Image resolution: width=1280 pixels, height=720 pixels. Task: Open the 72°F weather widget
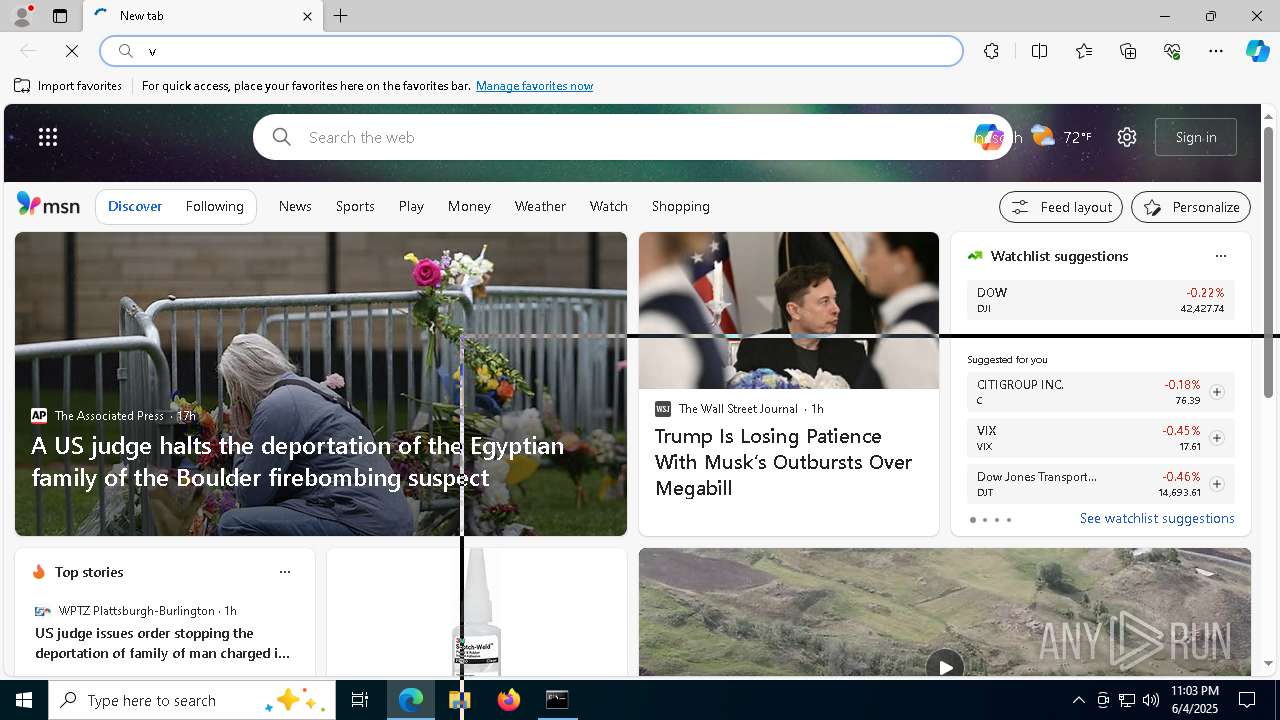1062,137
